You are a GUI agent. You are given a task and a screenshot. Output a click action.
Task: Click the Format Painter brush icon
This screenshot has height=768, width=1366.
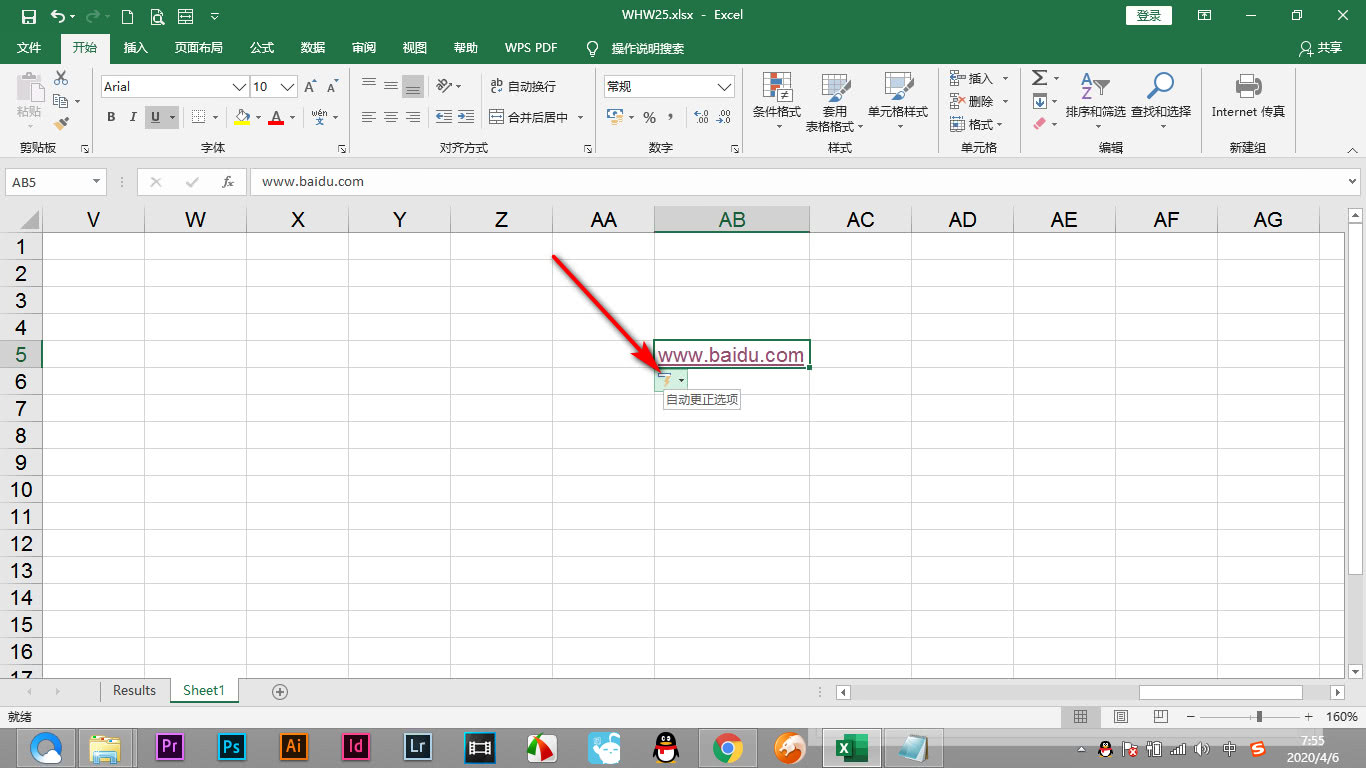(62, 124)
